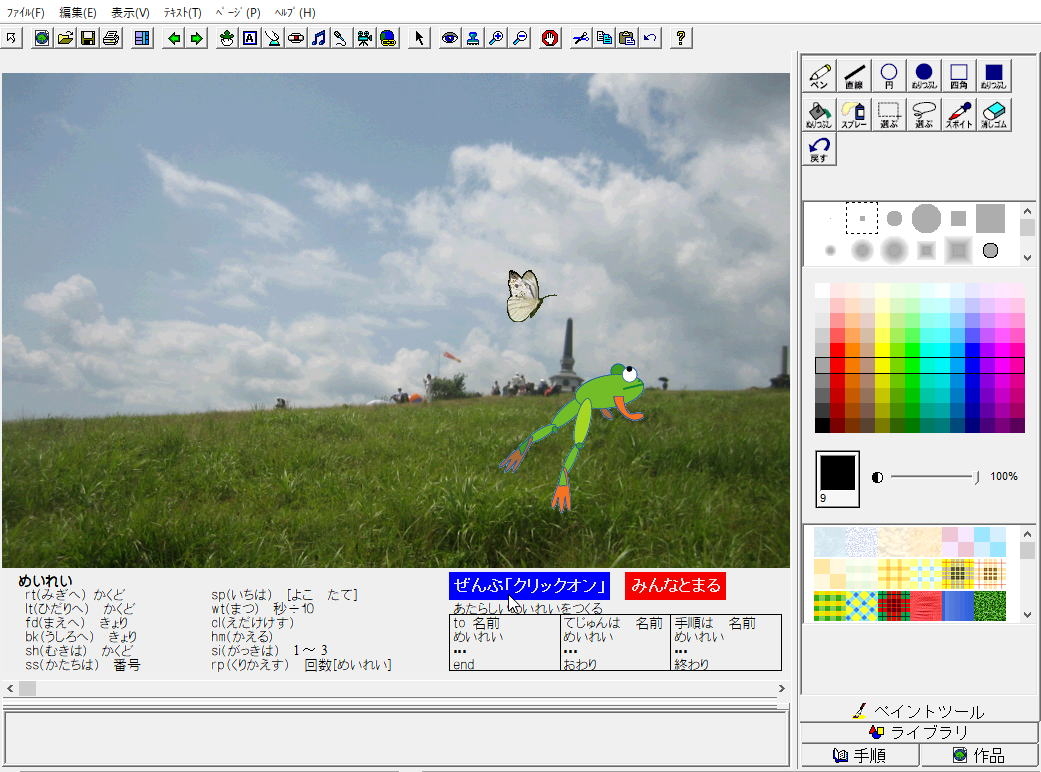This screenshot has width=1041, height=772.
Task: Click the floppy disk save icon
Action: pyautogui.click(x=88, y=38)
